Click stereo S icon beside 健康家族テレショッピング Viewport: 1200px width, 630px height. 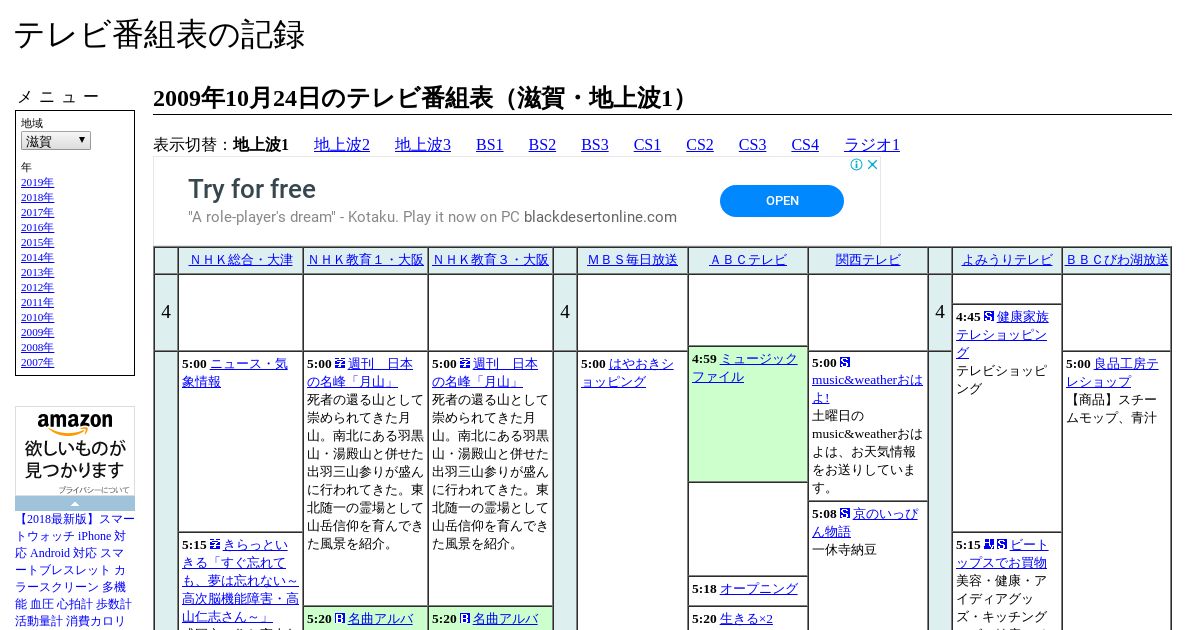[989, 317]
